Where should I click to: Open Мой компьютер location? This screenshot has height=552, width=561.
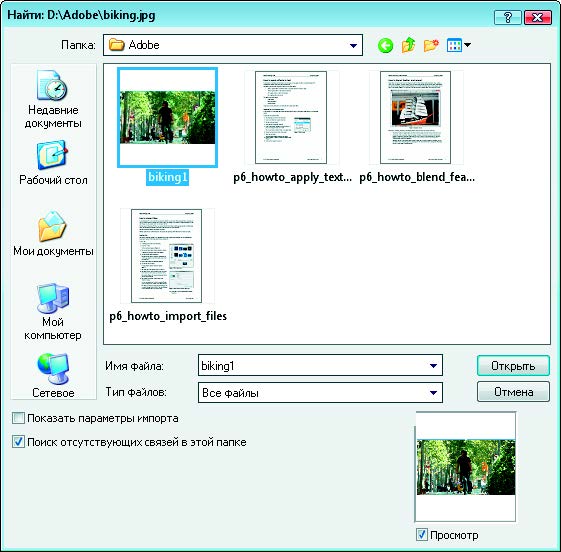click(53, 312)
